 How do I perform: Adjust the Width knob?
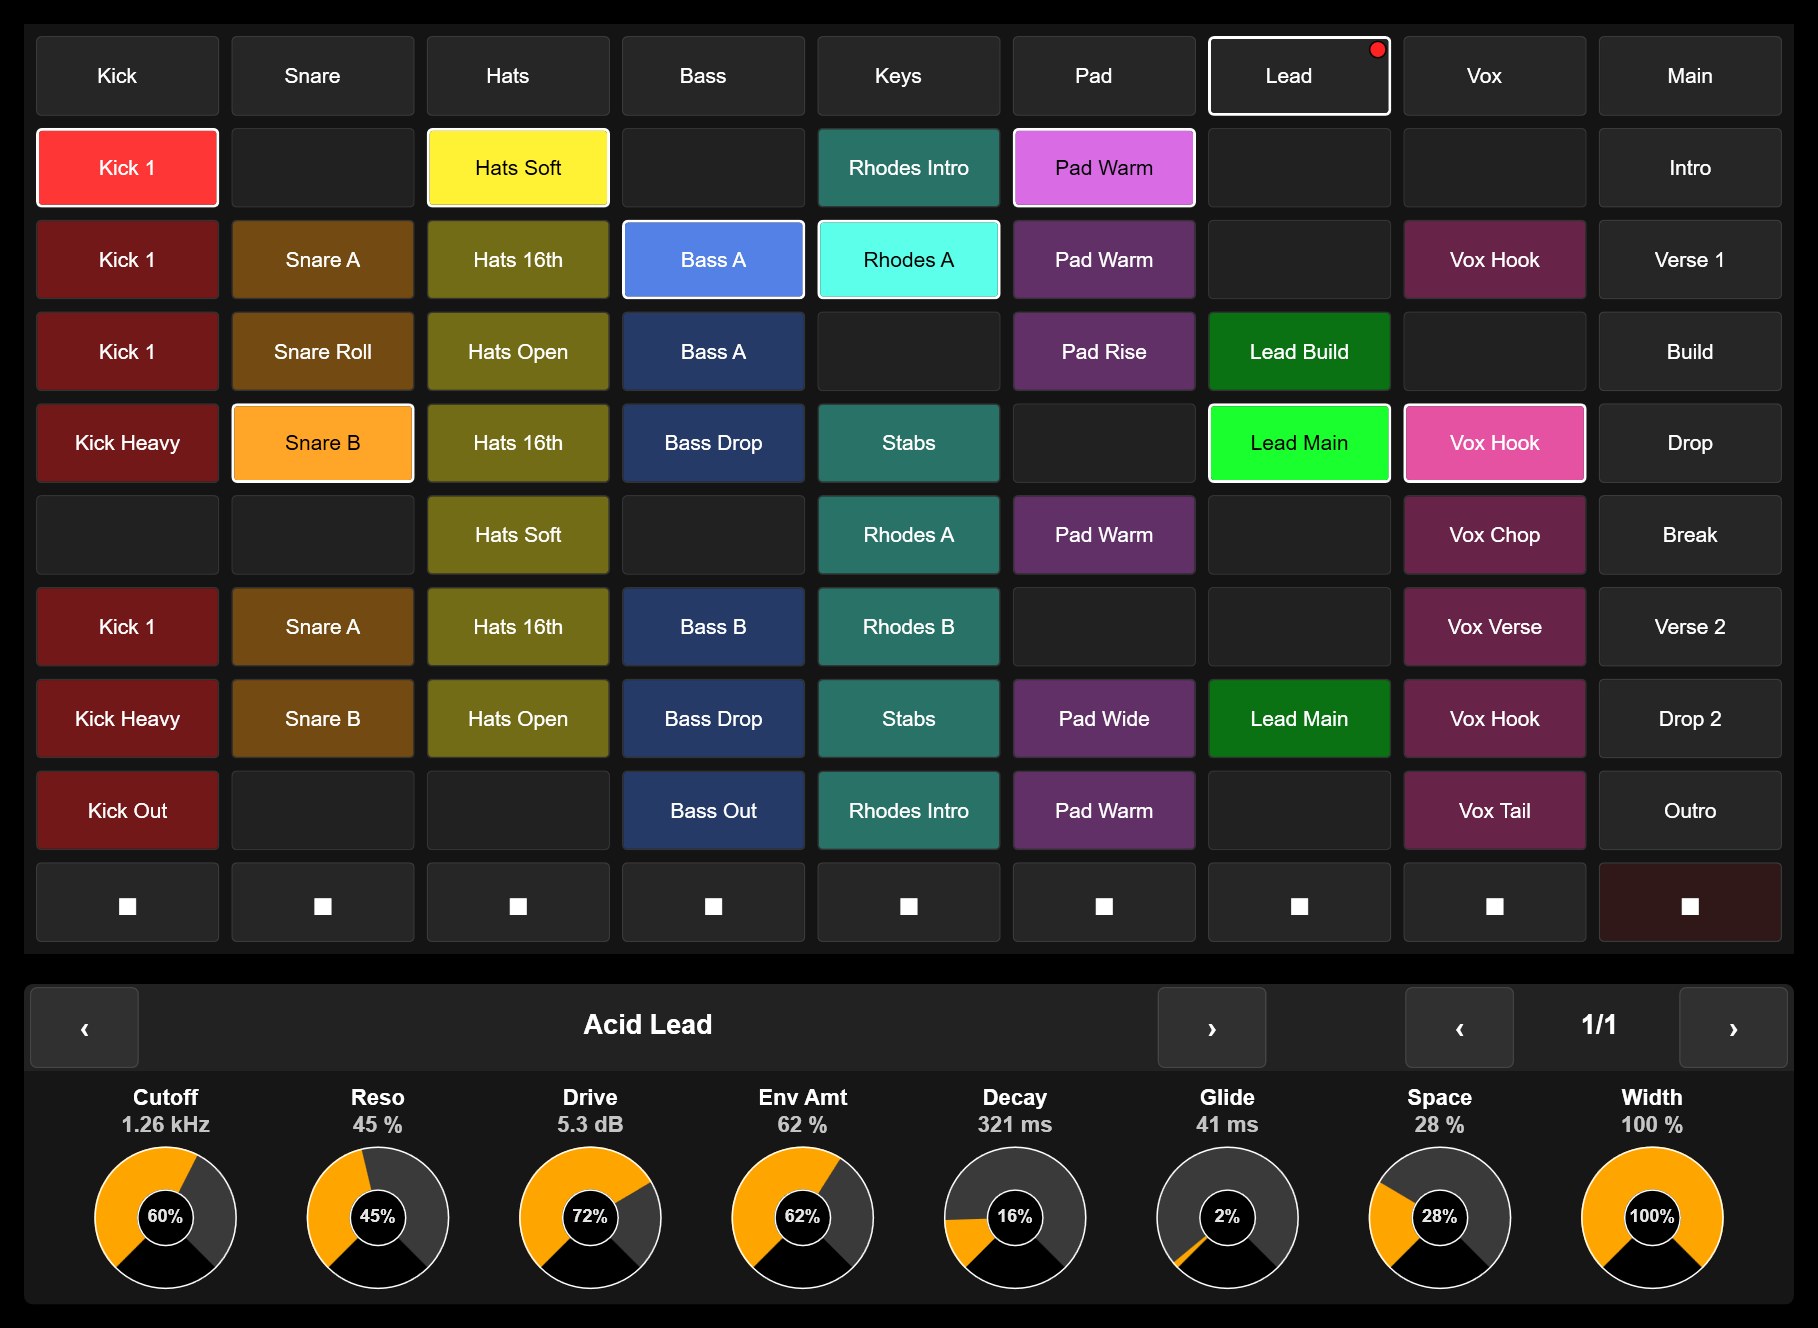pos(1652,1217)
